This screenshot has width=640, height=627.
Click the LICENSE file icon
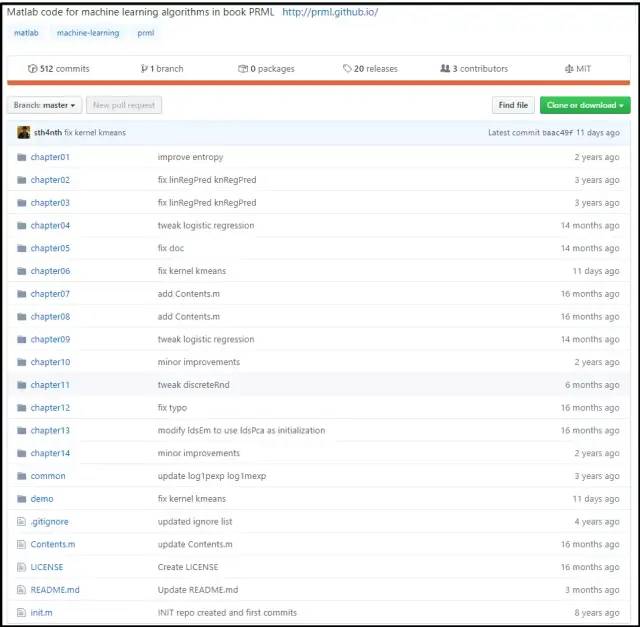[x=21, y=567]
